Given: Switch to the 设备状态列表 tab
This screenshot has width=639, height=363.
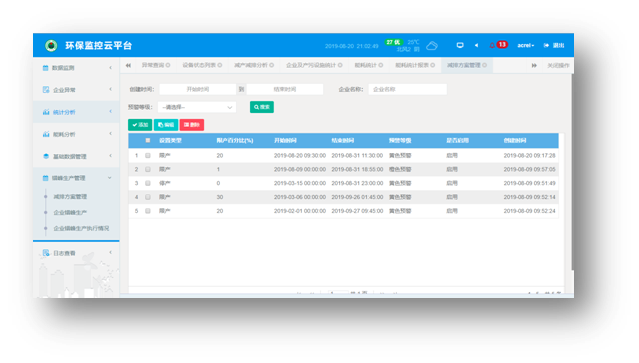Looking at the screenshot, I should 202,65.
